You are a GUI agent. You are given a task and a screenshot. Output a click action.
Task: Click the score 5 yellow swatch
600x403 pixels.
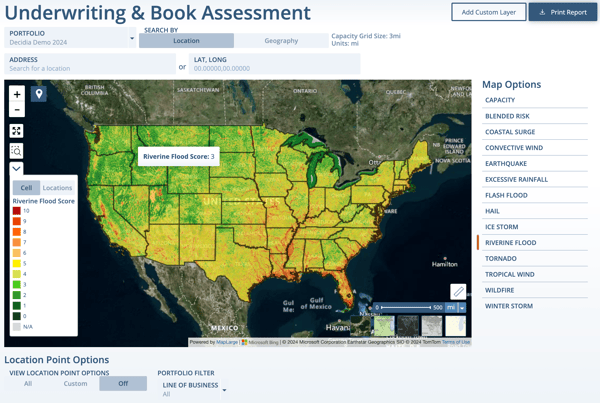16,264
